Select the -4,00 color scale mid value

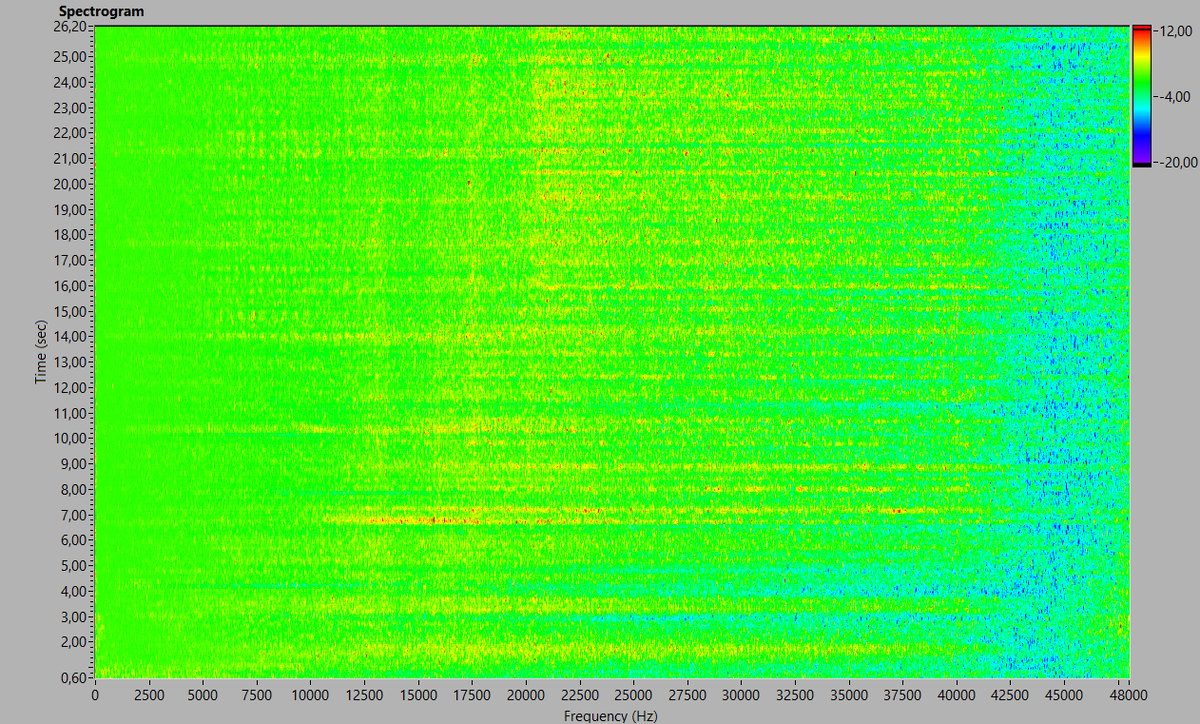(1173, 97)
